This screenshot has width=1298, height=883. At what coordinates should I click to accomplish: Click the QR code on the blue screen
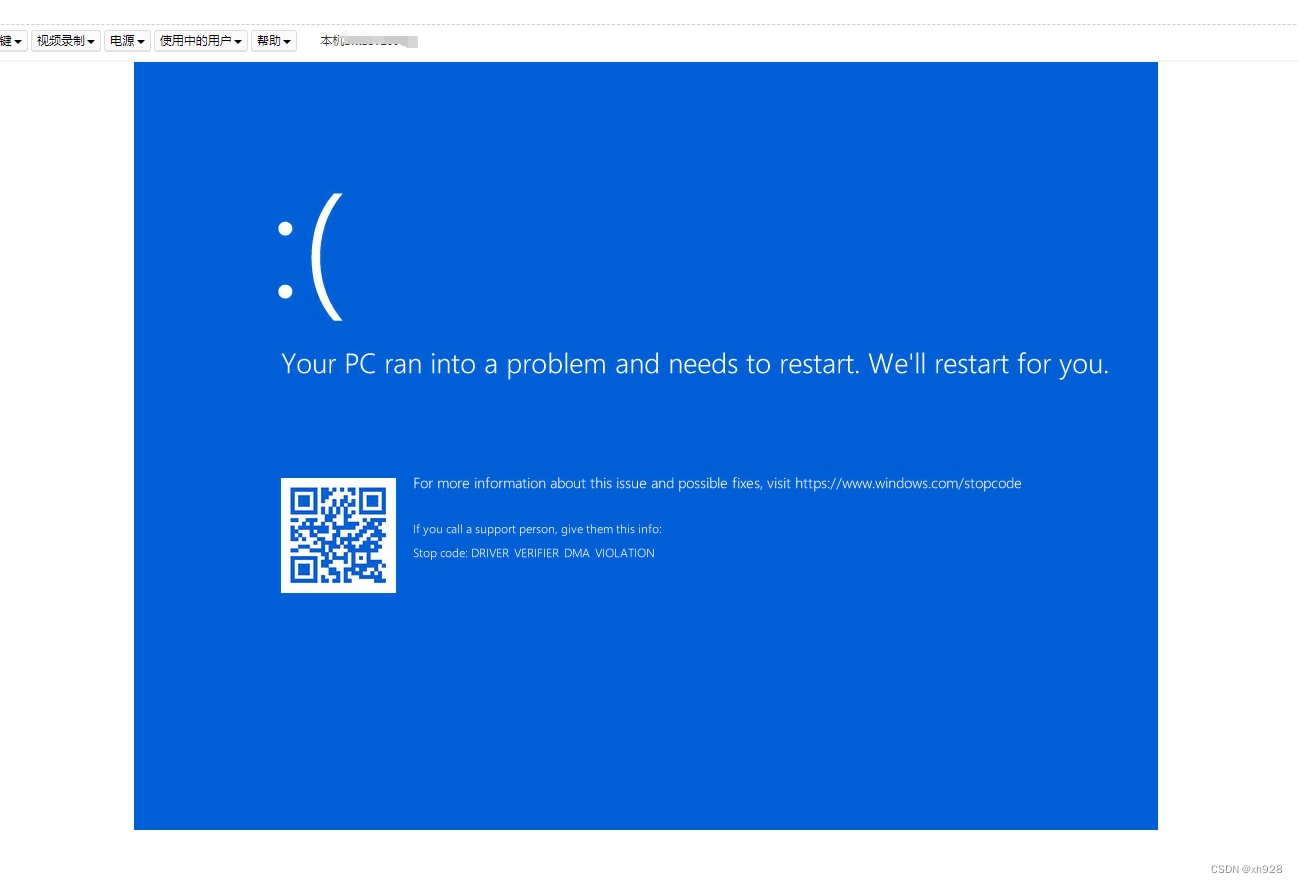pyautogui.click(x=338, y=535)
